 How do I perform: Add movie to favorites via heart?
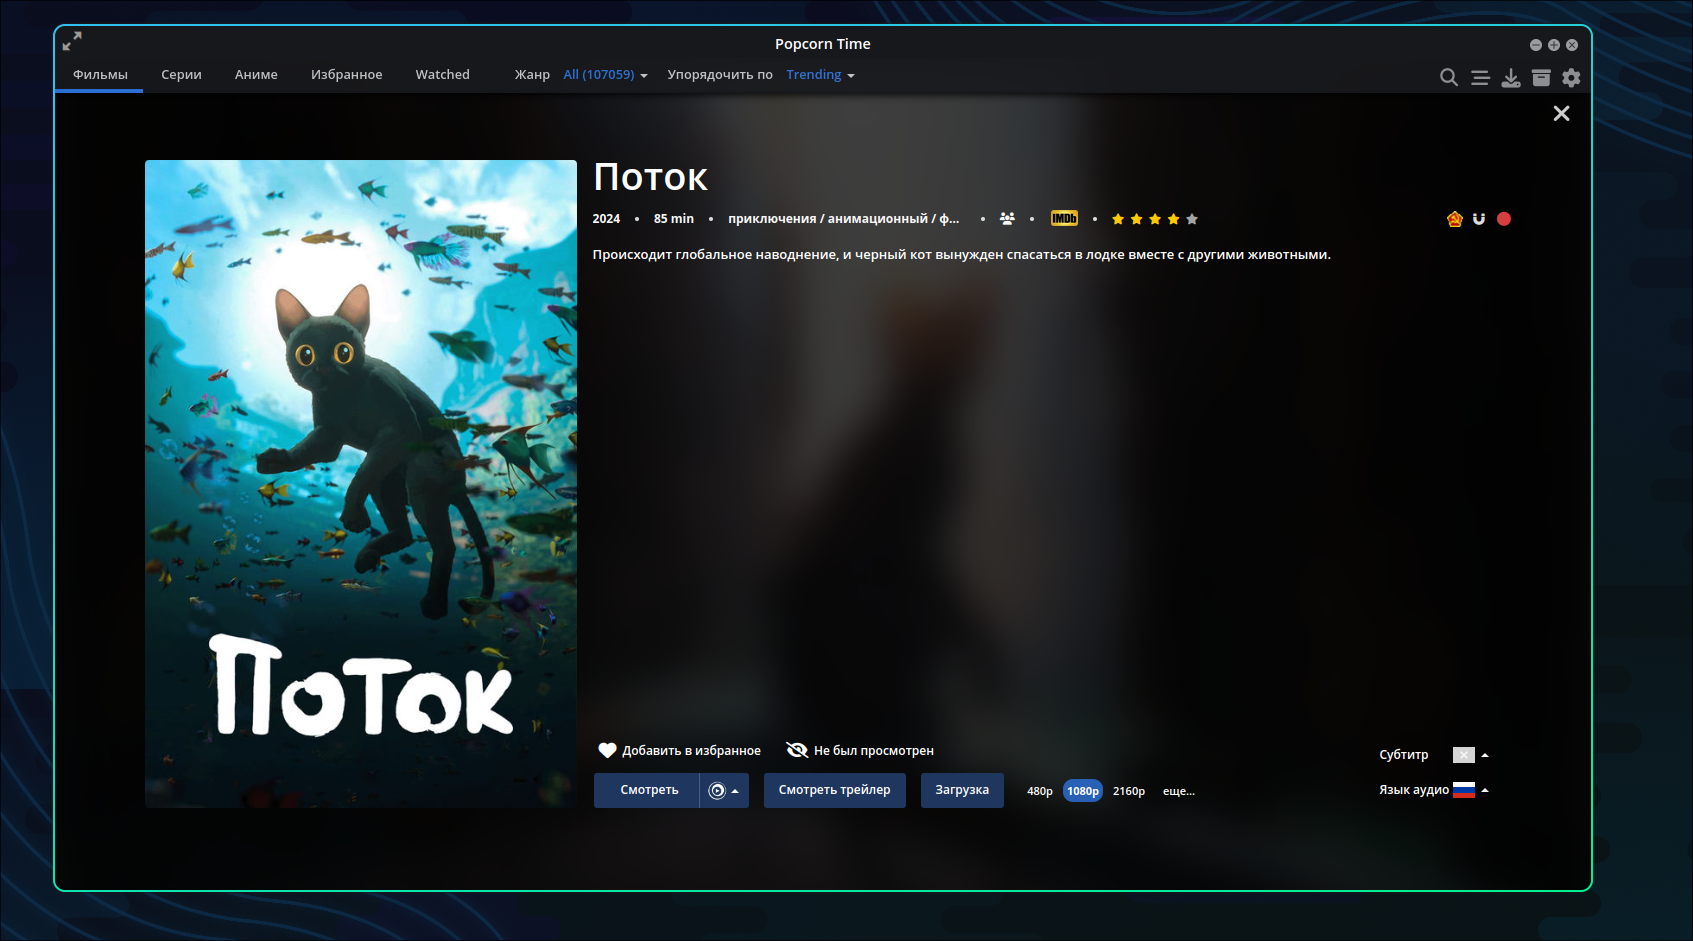pyautogui.click(x=679, y=750)
